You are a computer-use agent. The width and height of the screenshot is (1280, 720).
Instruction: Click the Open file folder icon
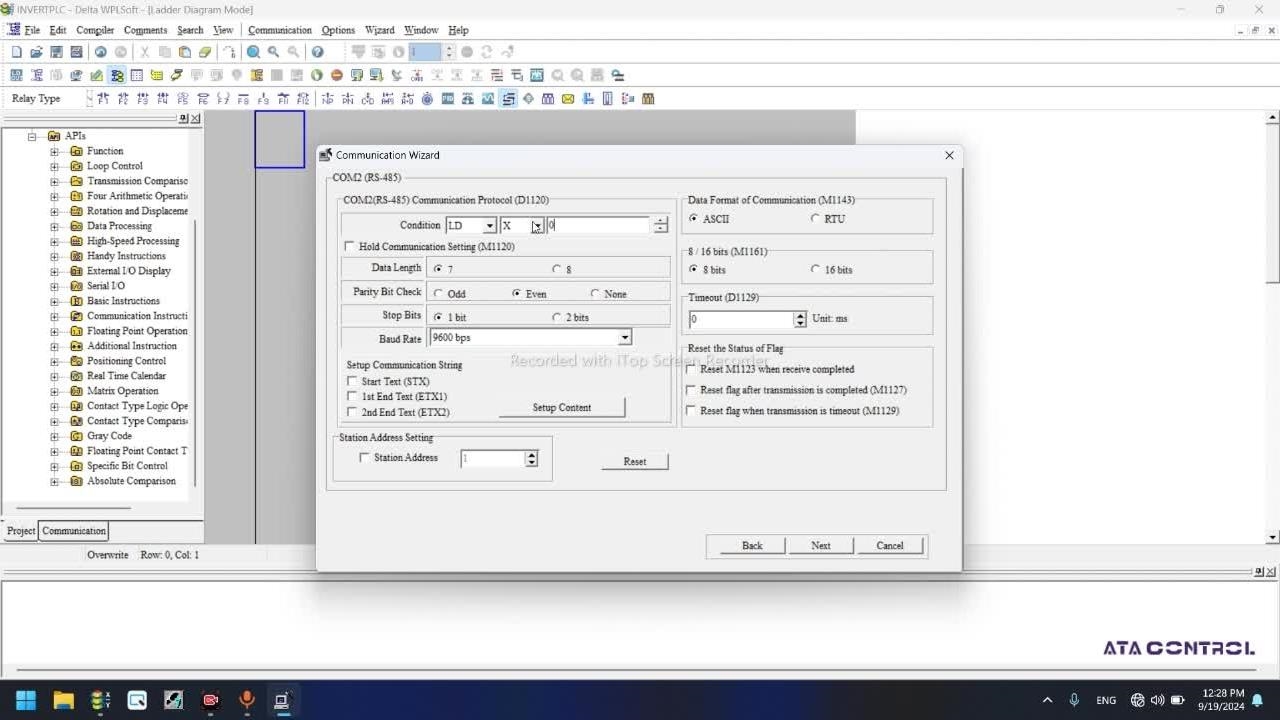(x=36, y=52)
